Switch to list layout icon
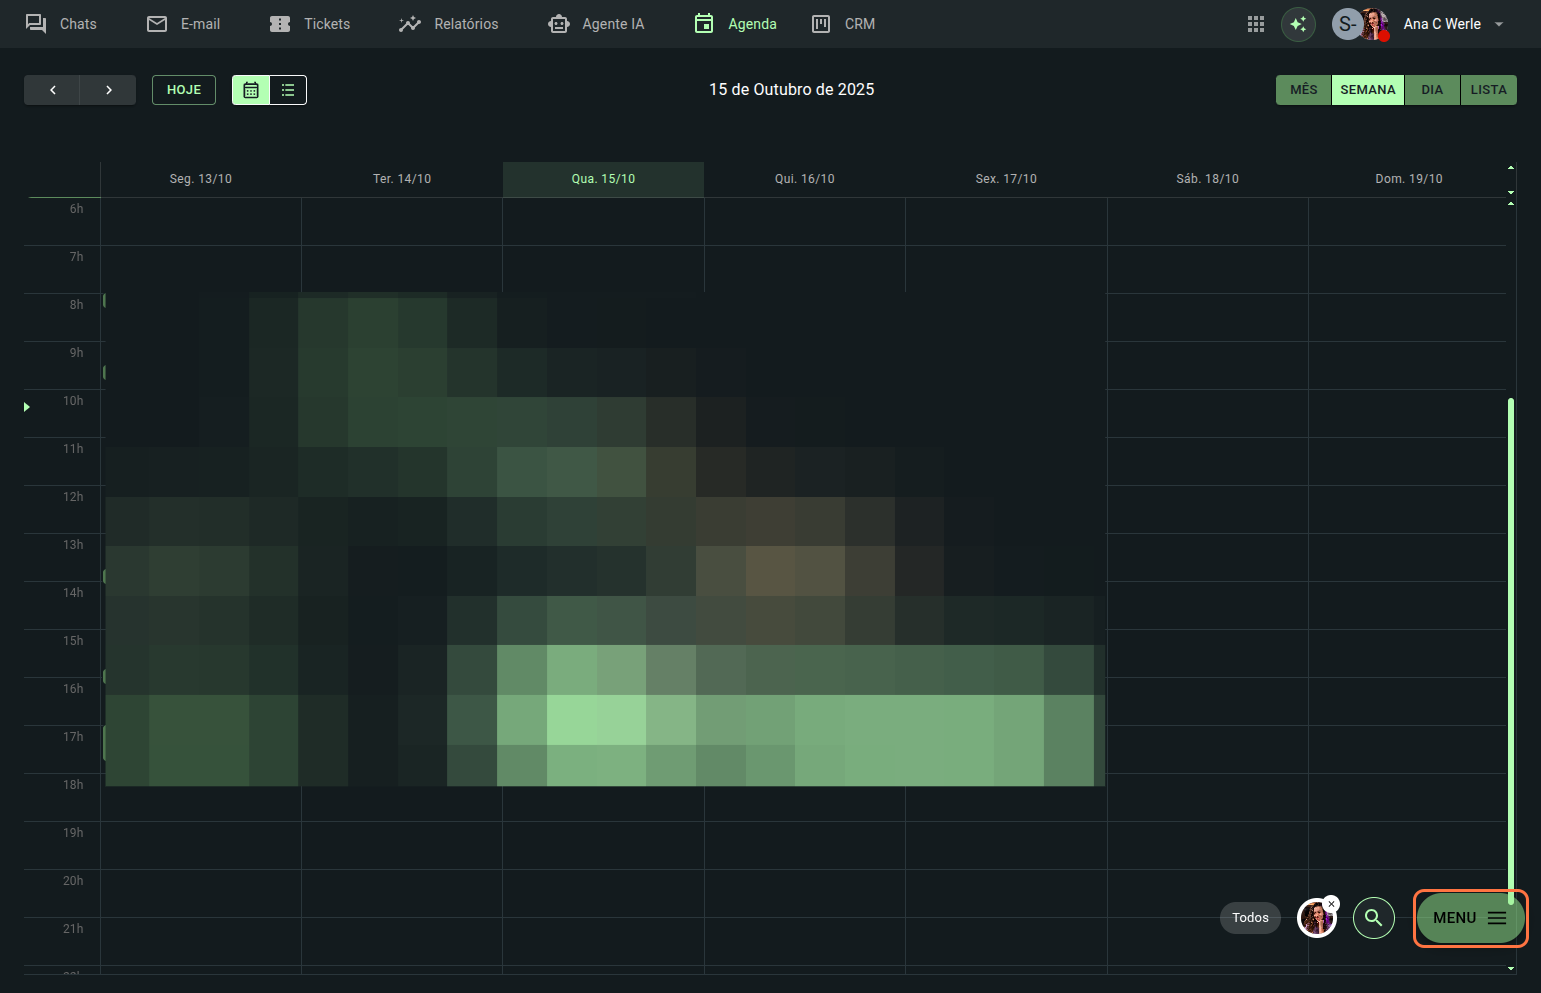The image size is (1541, 993). 288,90
